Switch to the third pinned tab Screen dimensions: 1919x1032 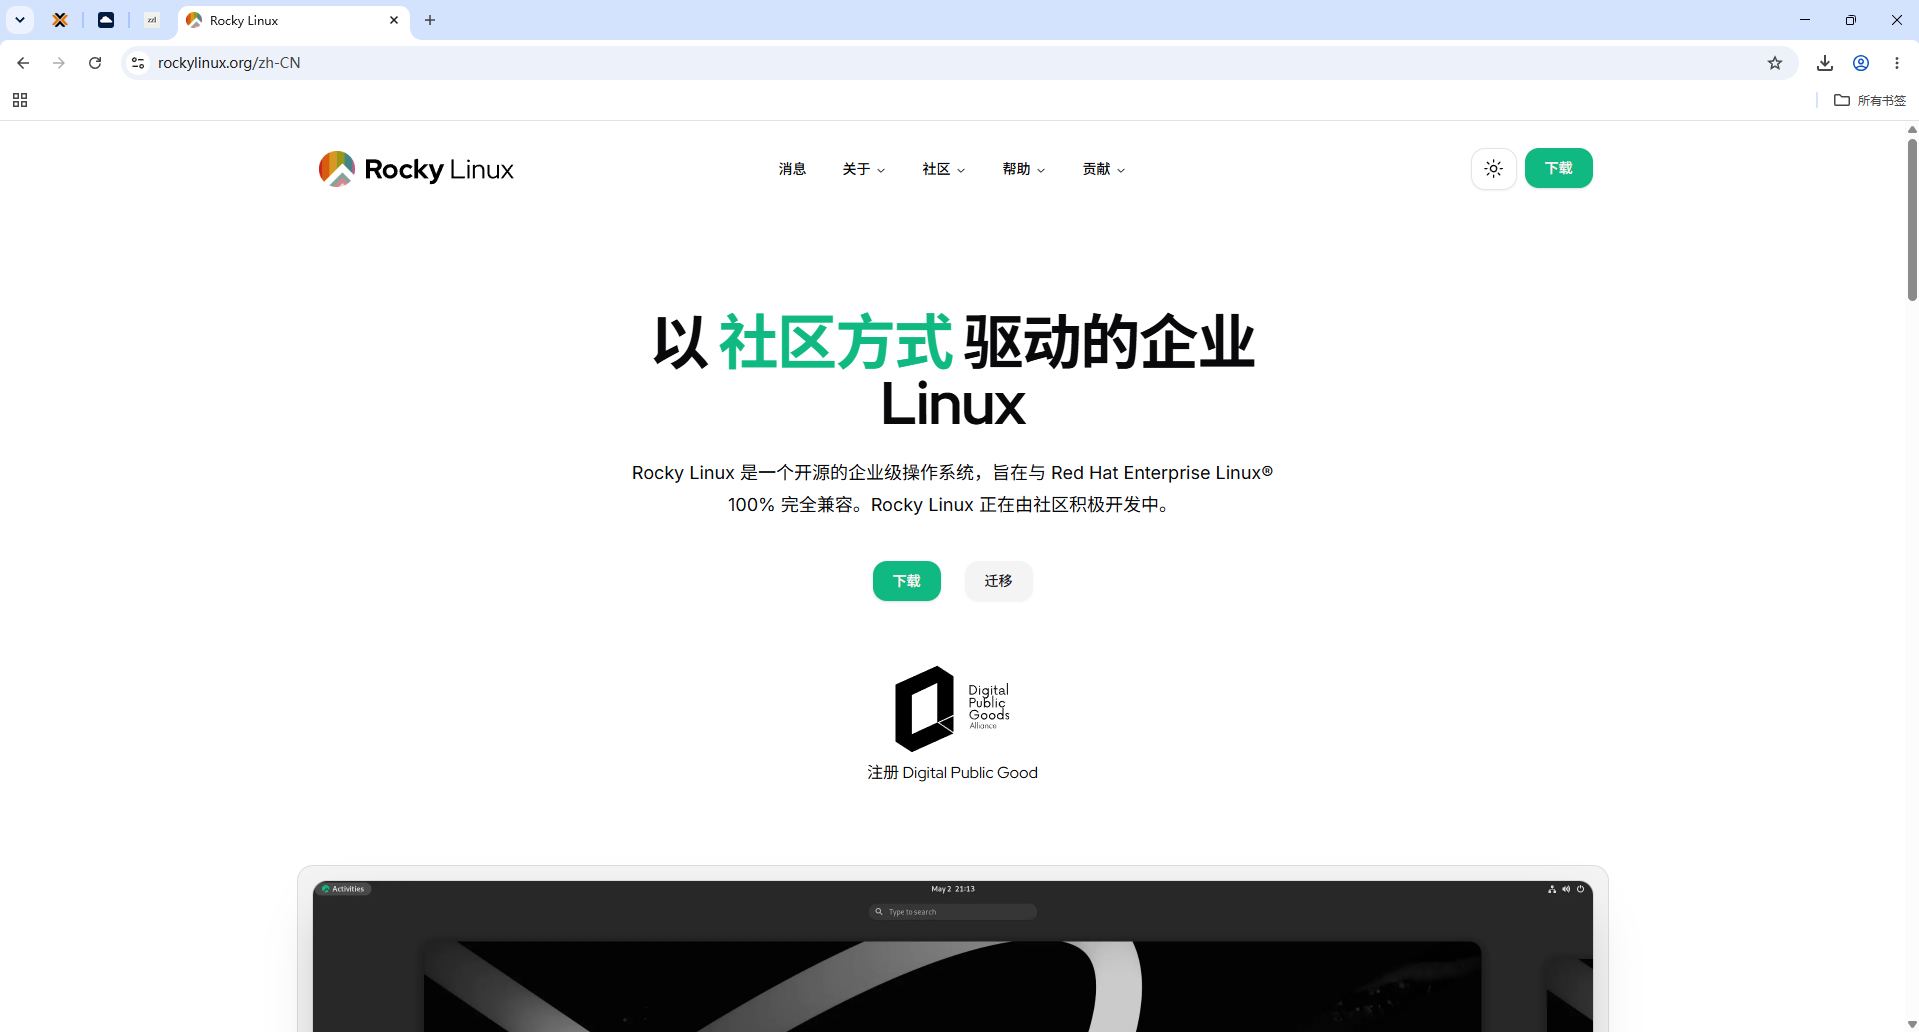152,20
